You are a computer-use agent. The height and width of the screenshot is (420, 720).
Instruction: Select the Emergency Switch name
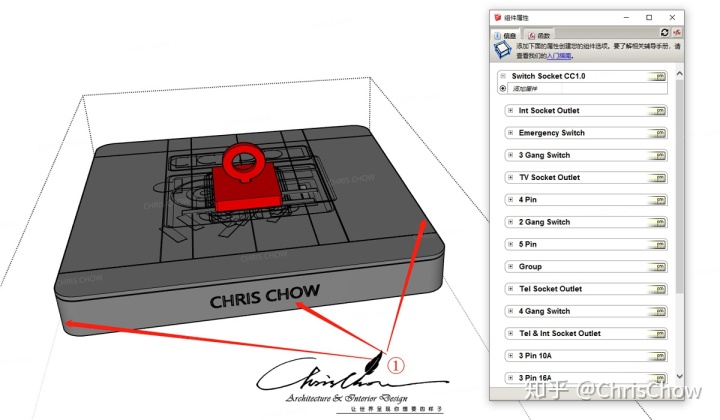coord(551,133)
